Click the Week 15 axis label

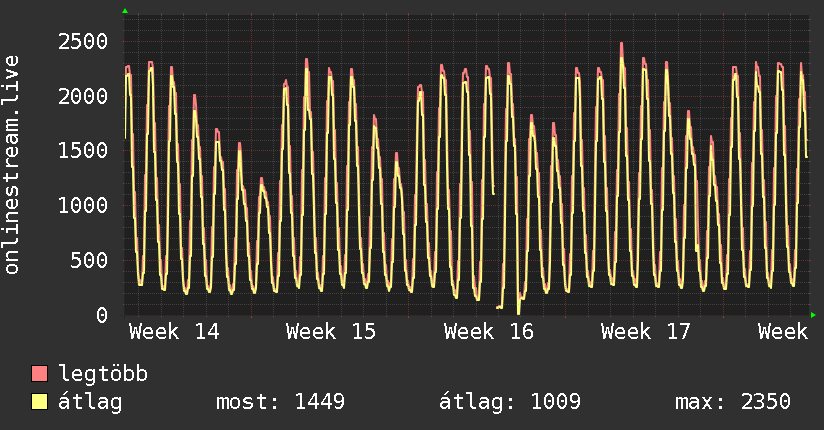click(x=331, y=332)
